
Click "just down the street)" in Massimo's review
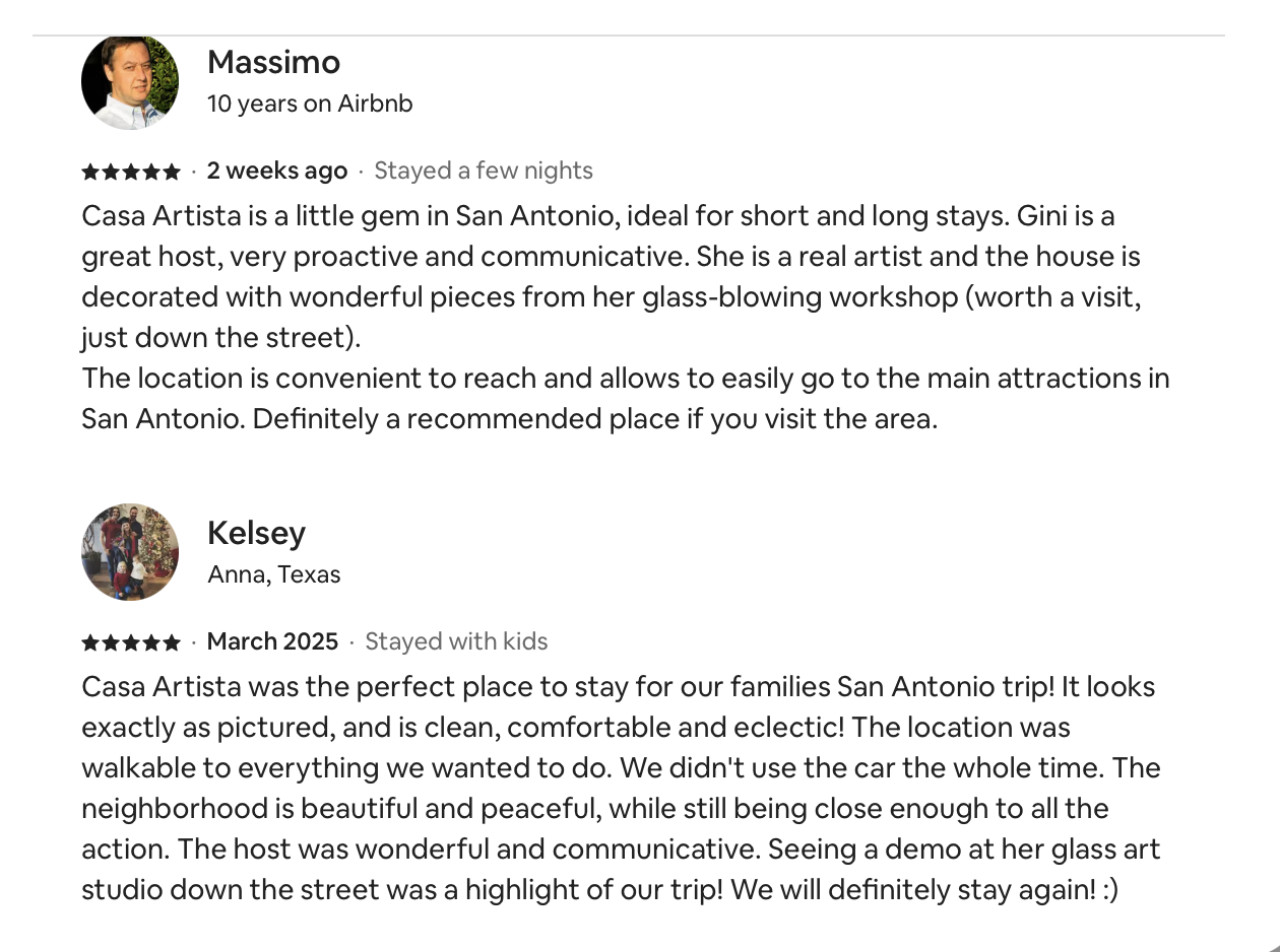[x=220, y=338]
